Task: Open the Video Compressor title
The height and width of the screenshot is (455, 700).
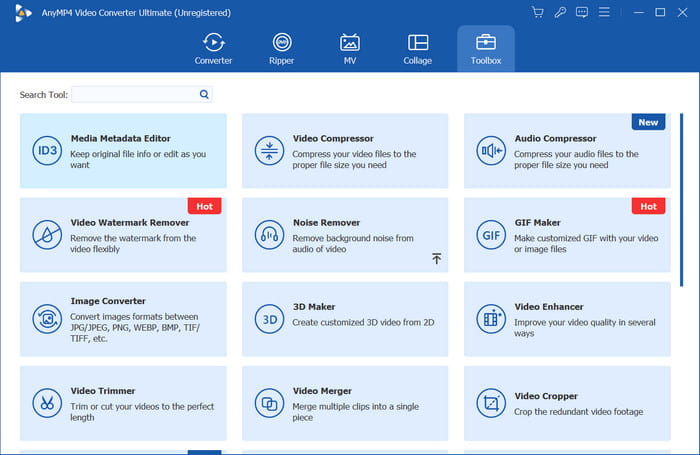Action: click(x=333, y=138)
